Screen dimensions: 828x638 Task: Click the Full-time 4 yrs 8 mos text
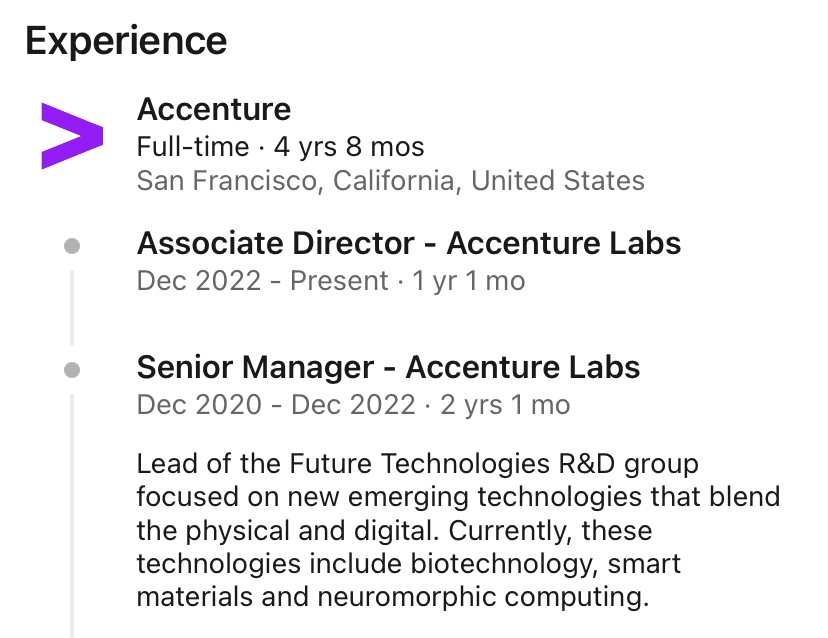[280, 147]
